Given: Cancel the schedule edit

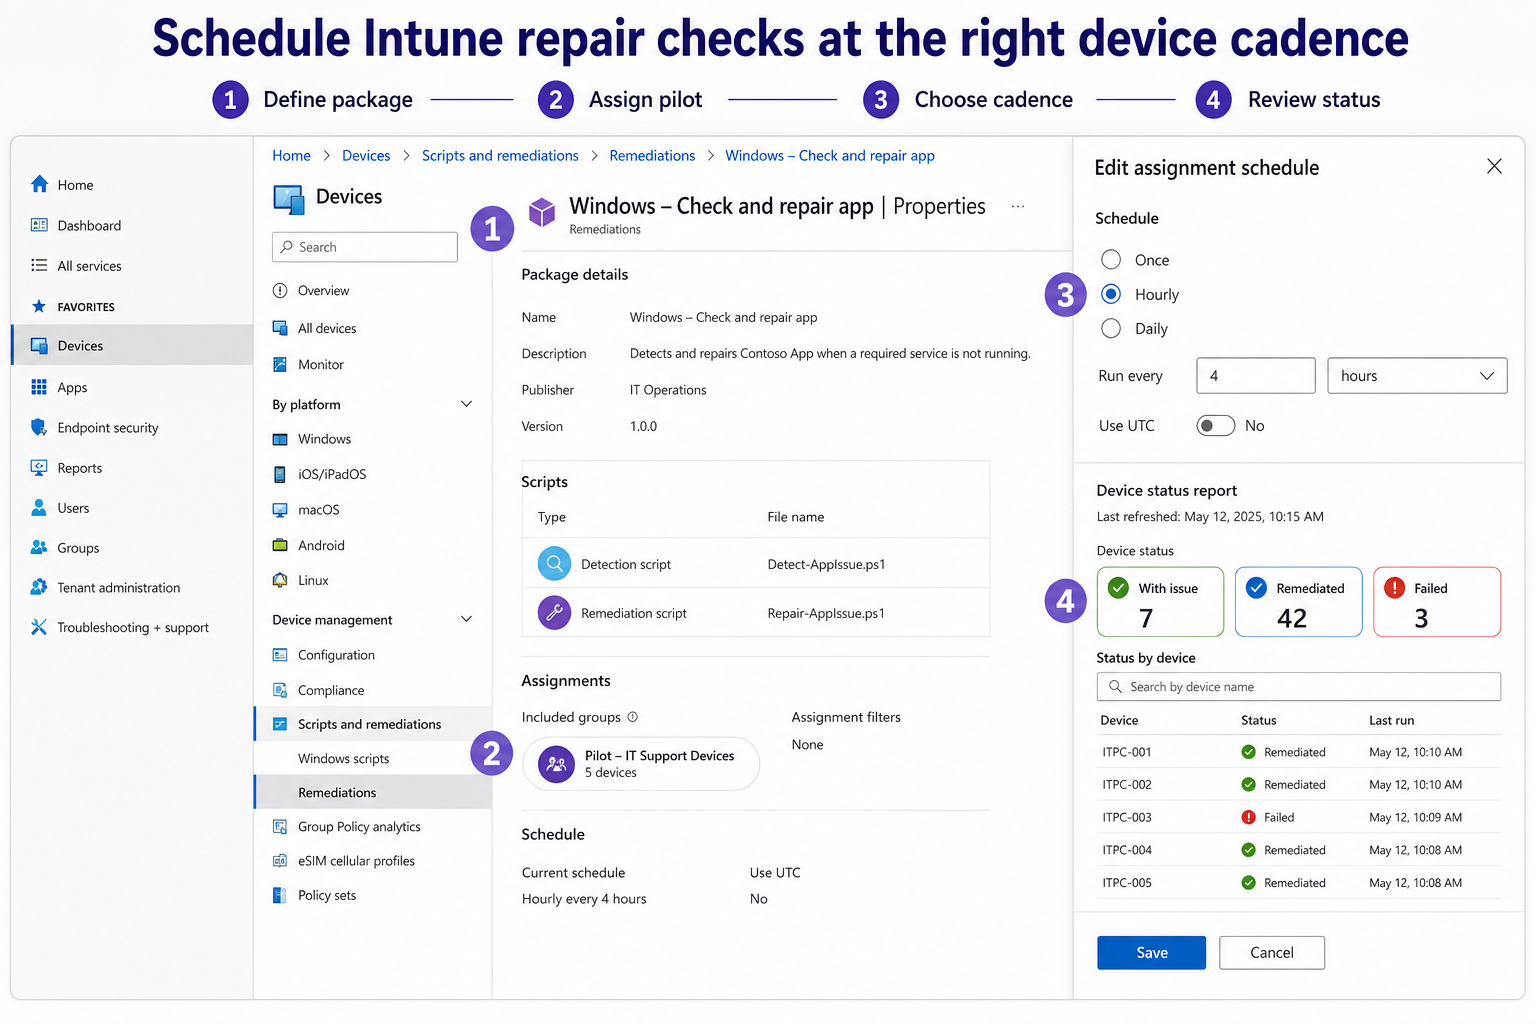Looking at the screenshot, I should (x=1272, y=953).
